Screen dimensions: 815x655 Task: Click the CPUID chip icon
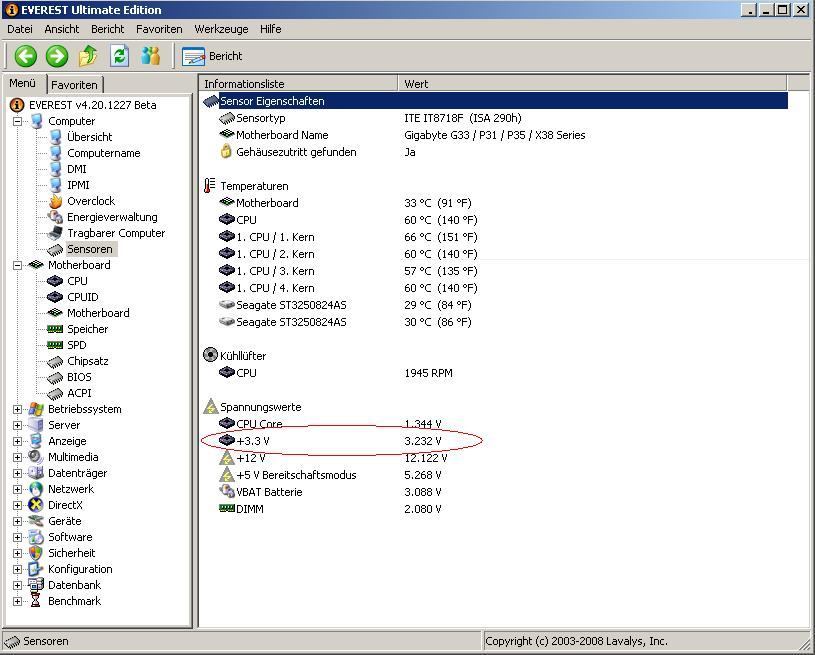point(55,297)
